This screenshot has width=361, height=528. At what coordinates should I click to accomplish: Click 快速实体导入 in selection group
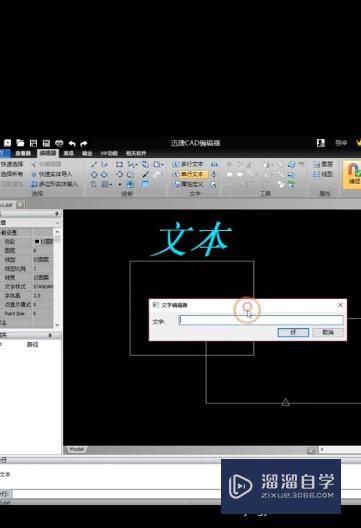tap(52, 174)
